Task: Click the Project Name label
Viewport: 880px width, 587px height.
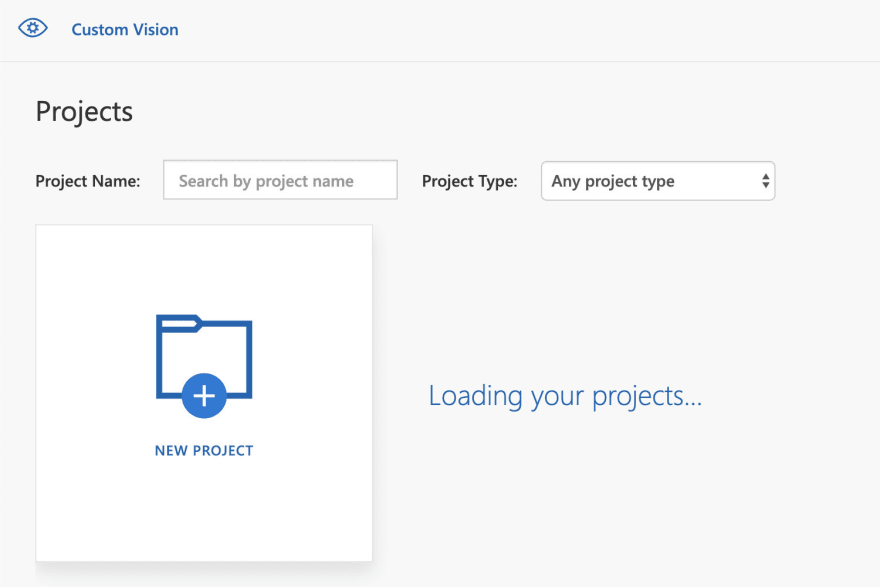Action: click(88, 181)
